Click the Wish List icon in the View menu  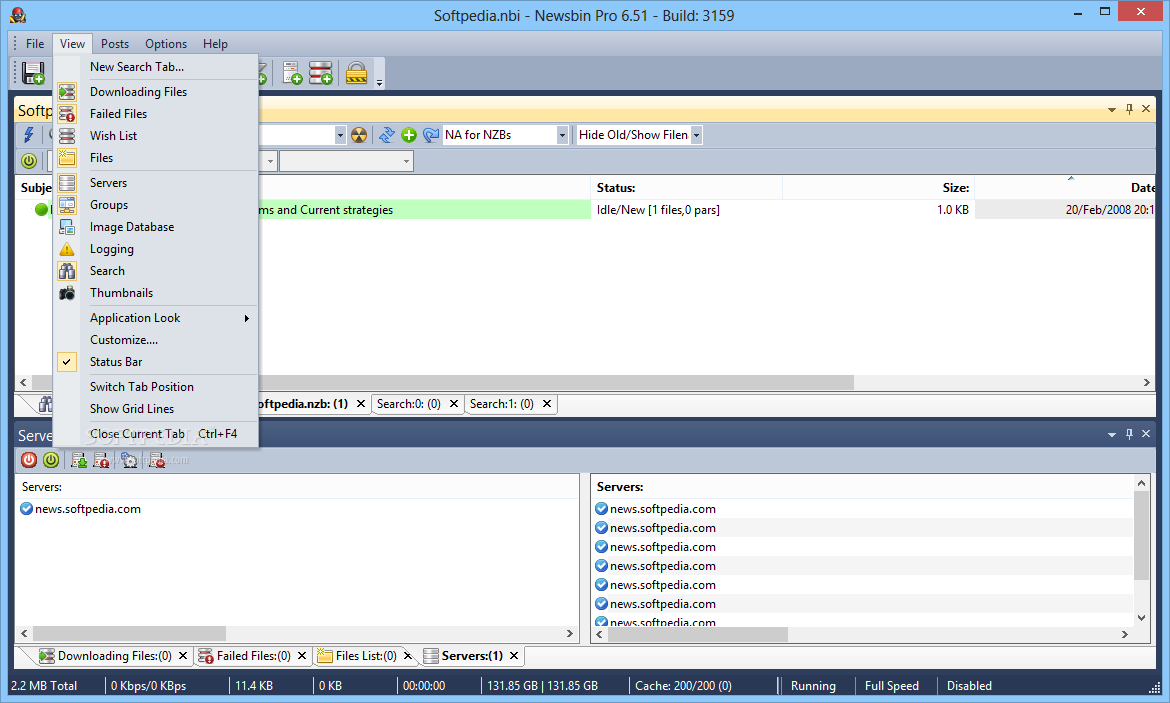click(x=67, y=136)
